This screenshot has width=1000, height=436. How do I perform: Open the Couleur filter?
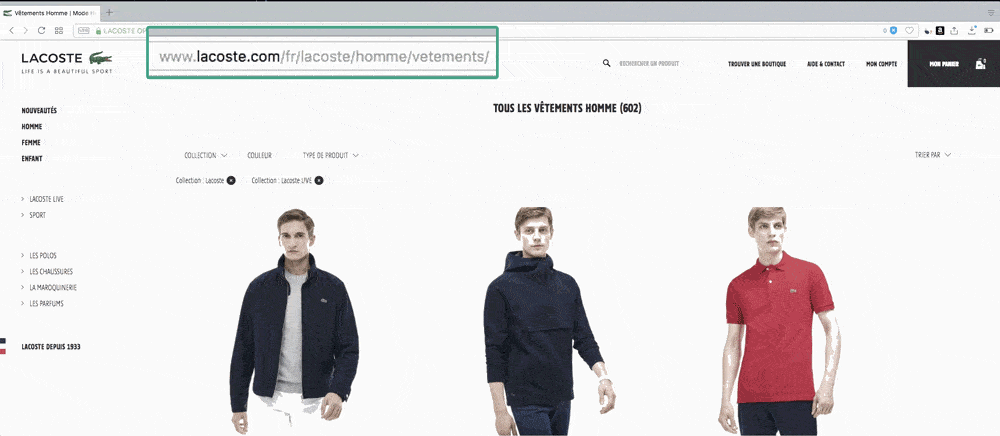coord(260,155)
